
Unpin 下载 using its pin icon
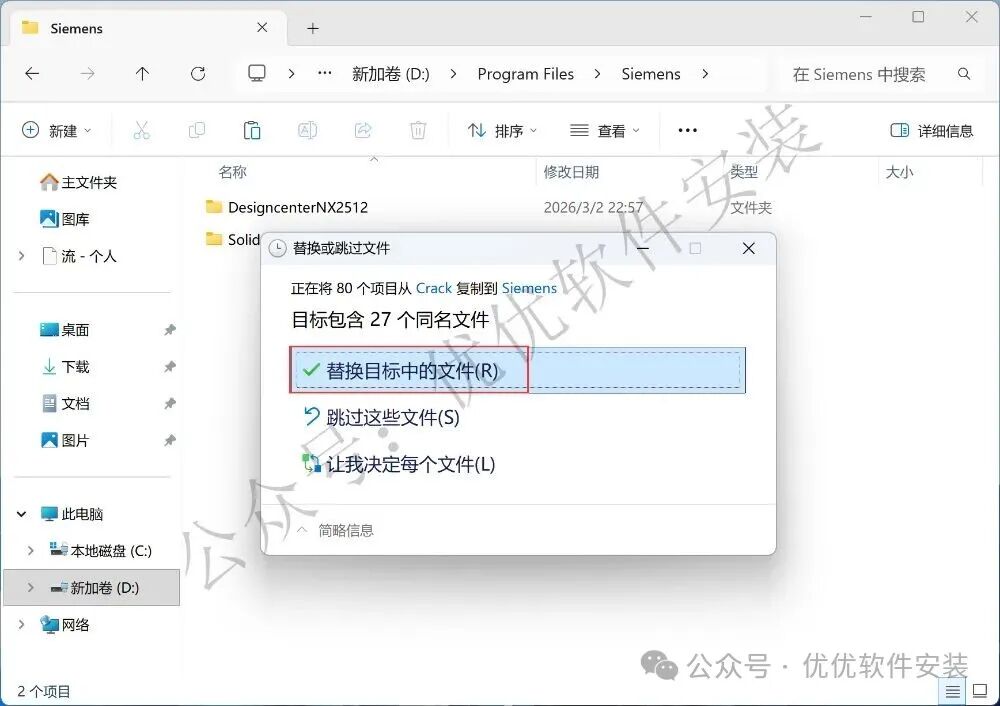170,367
